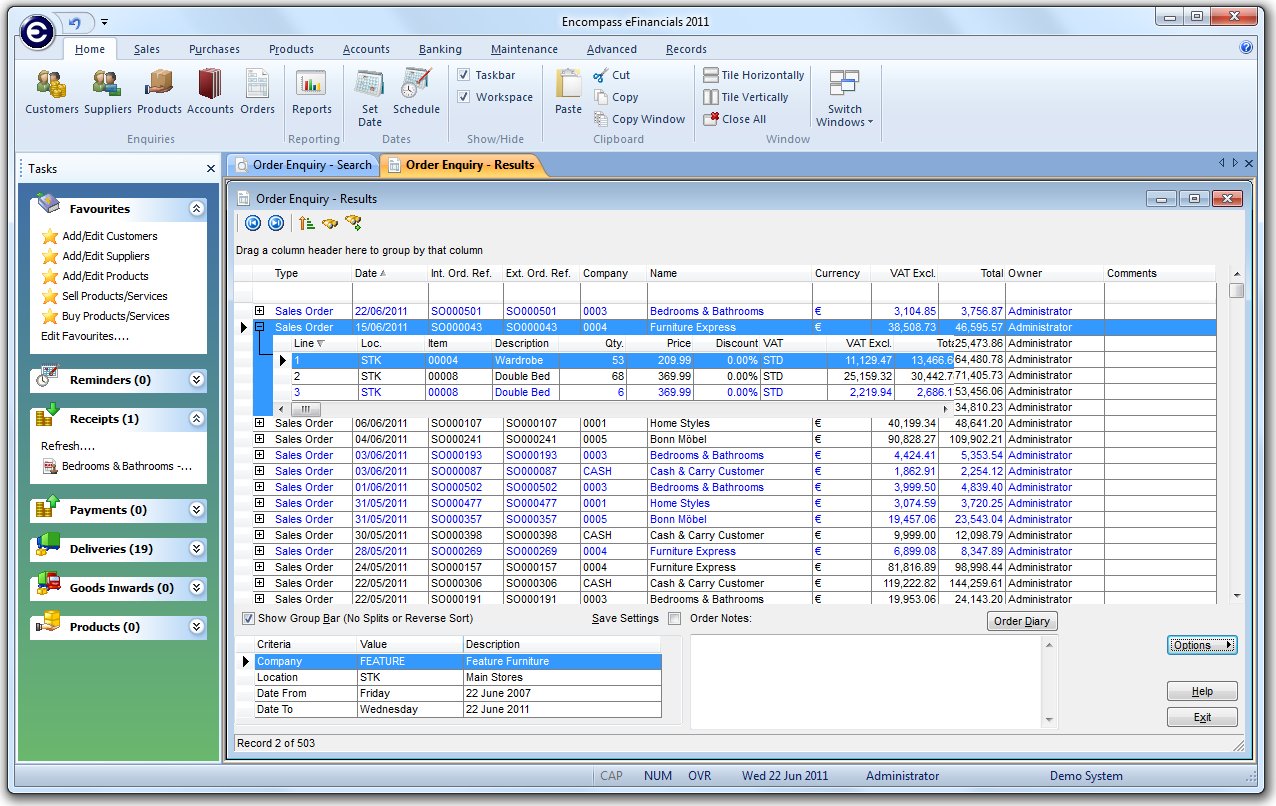This screenshot has height=806, width=1276.
Task: Open the Schedule icon
Action: point(416,92)
